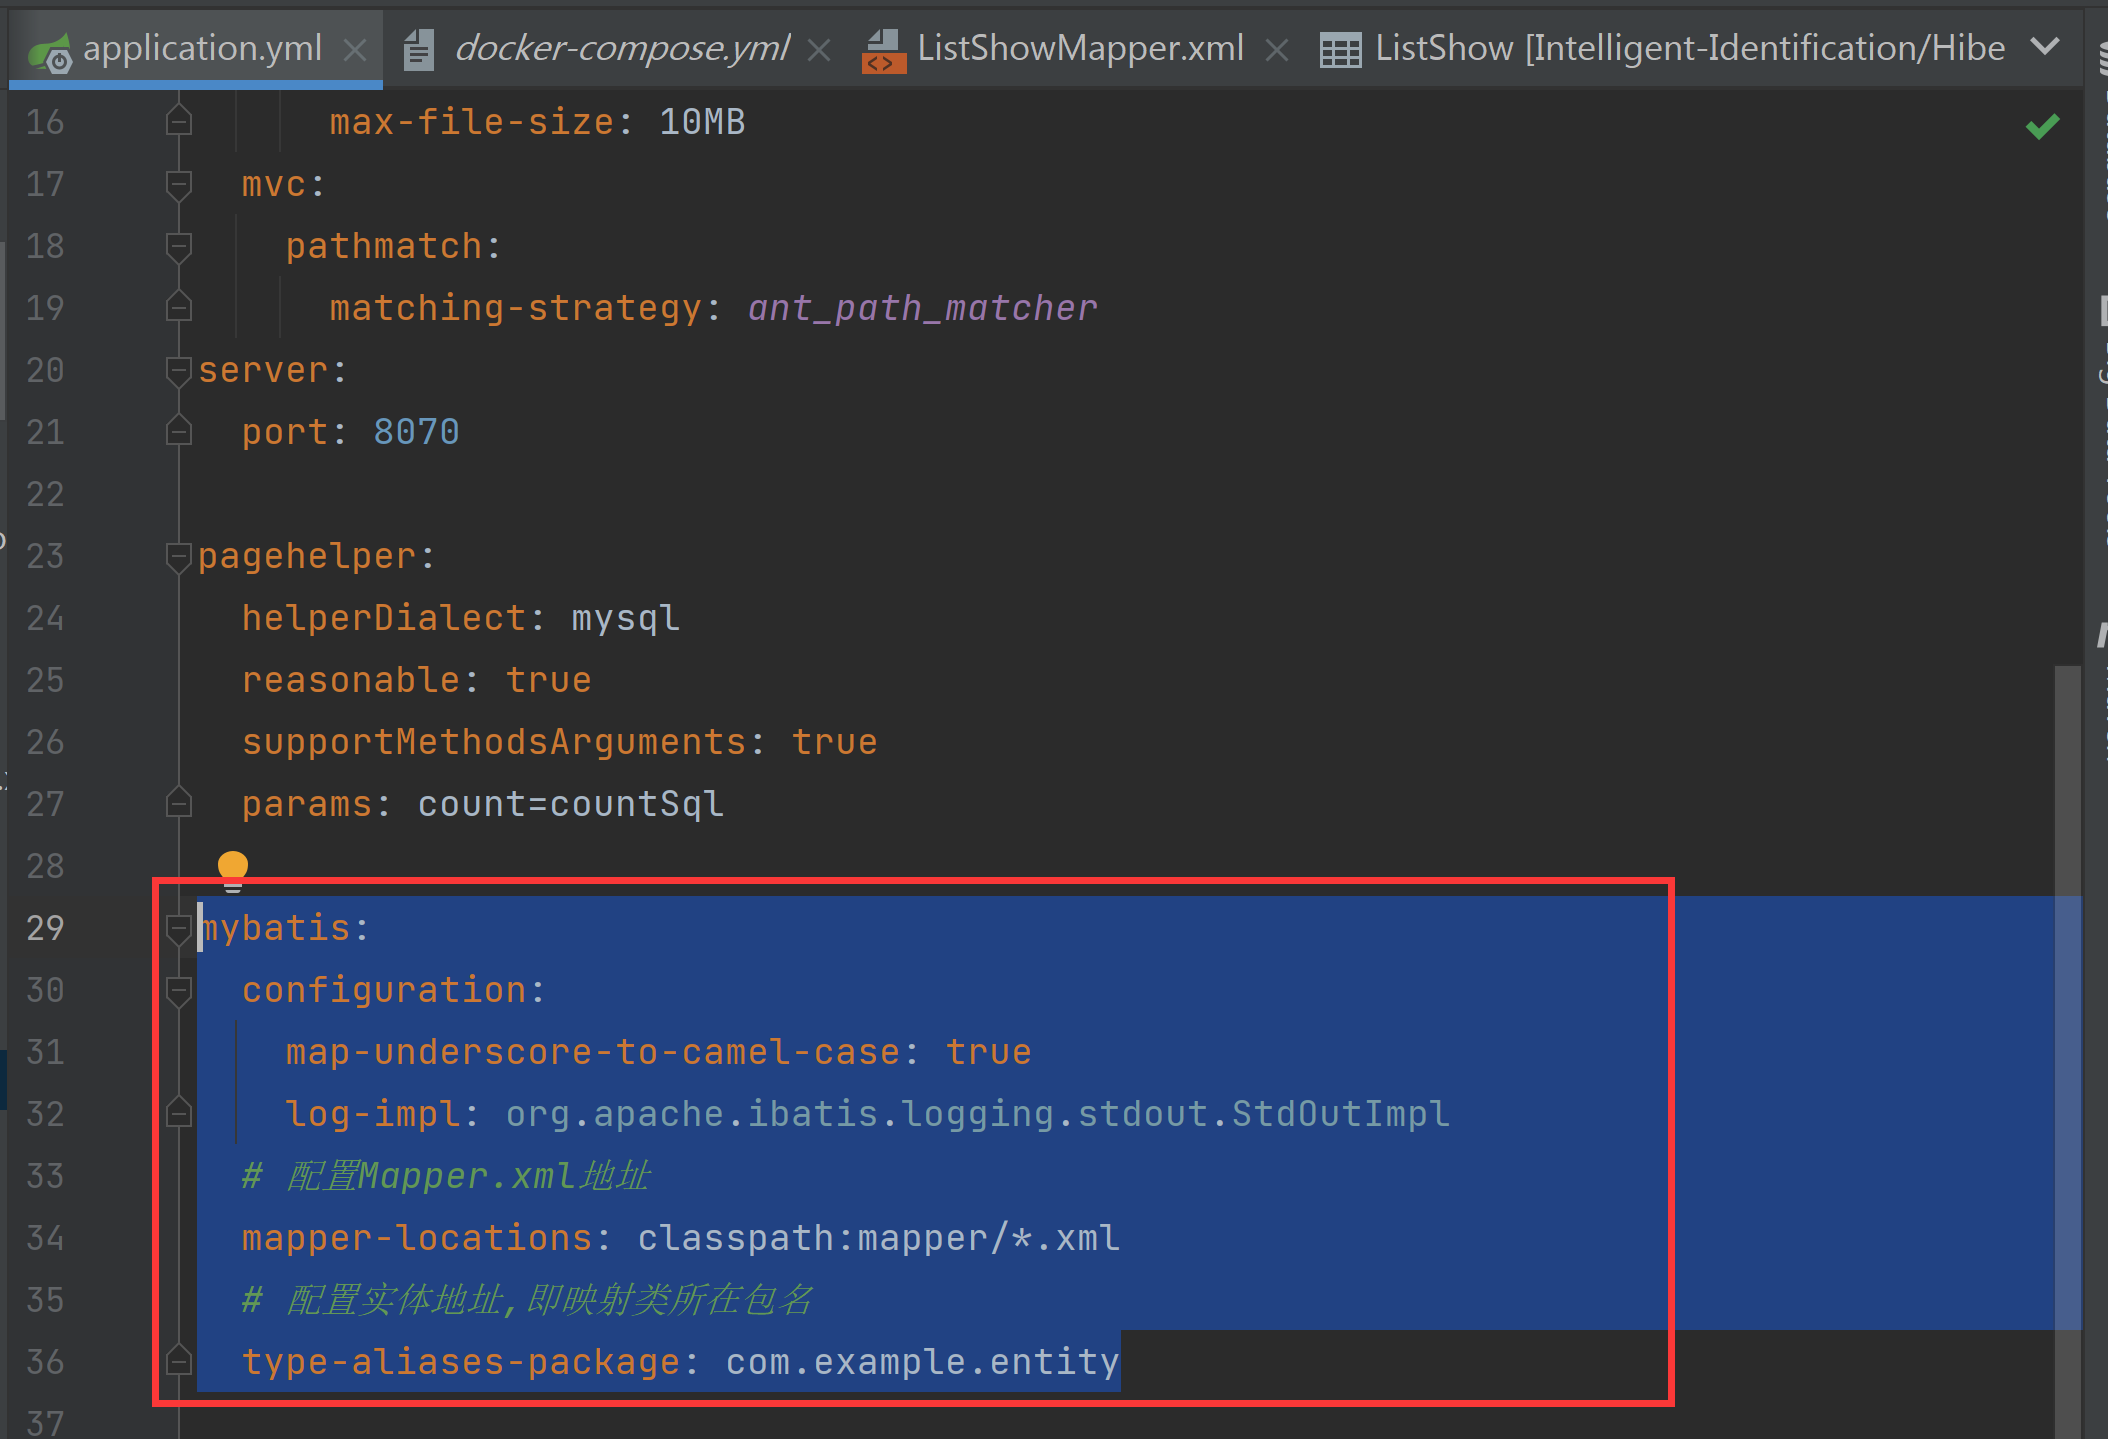2108x1439 pixels.
Task: Close the application.yml tab
Action: coord(355,49)
